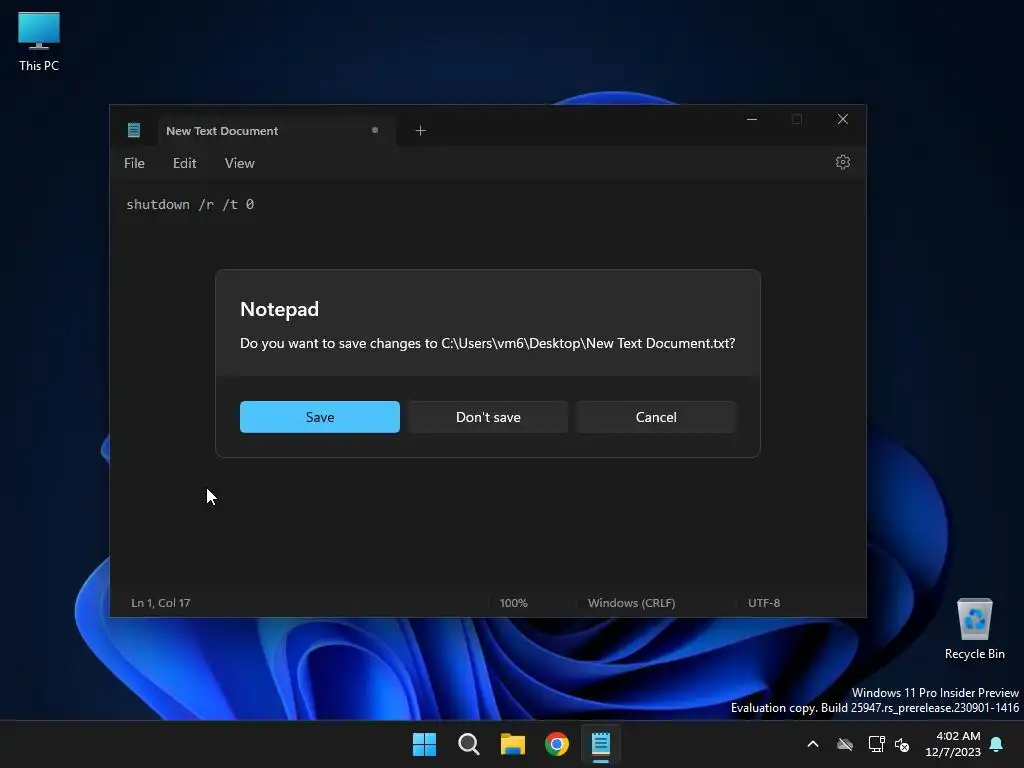Click the Notepad app icon in title bar
Image resolution: width=1024 pixels, height=768 pixels.
(134, 130)
